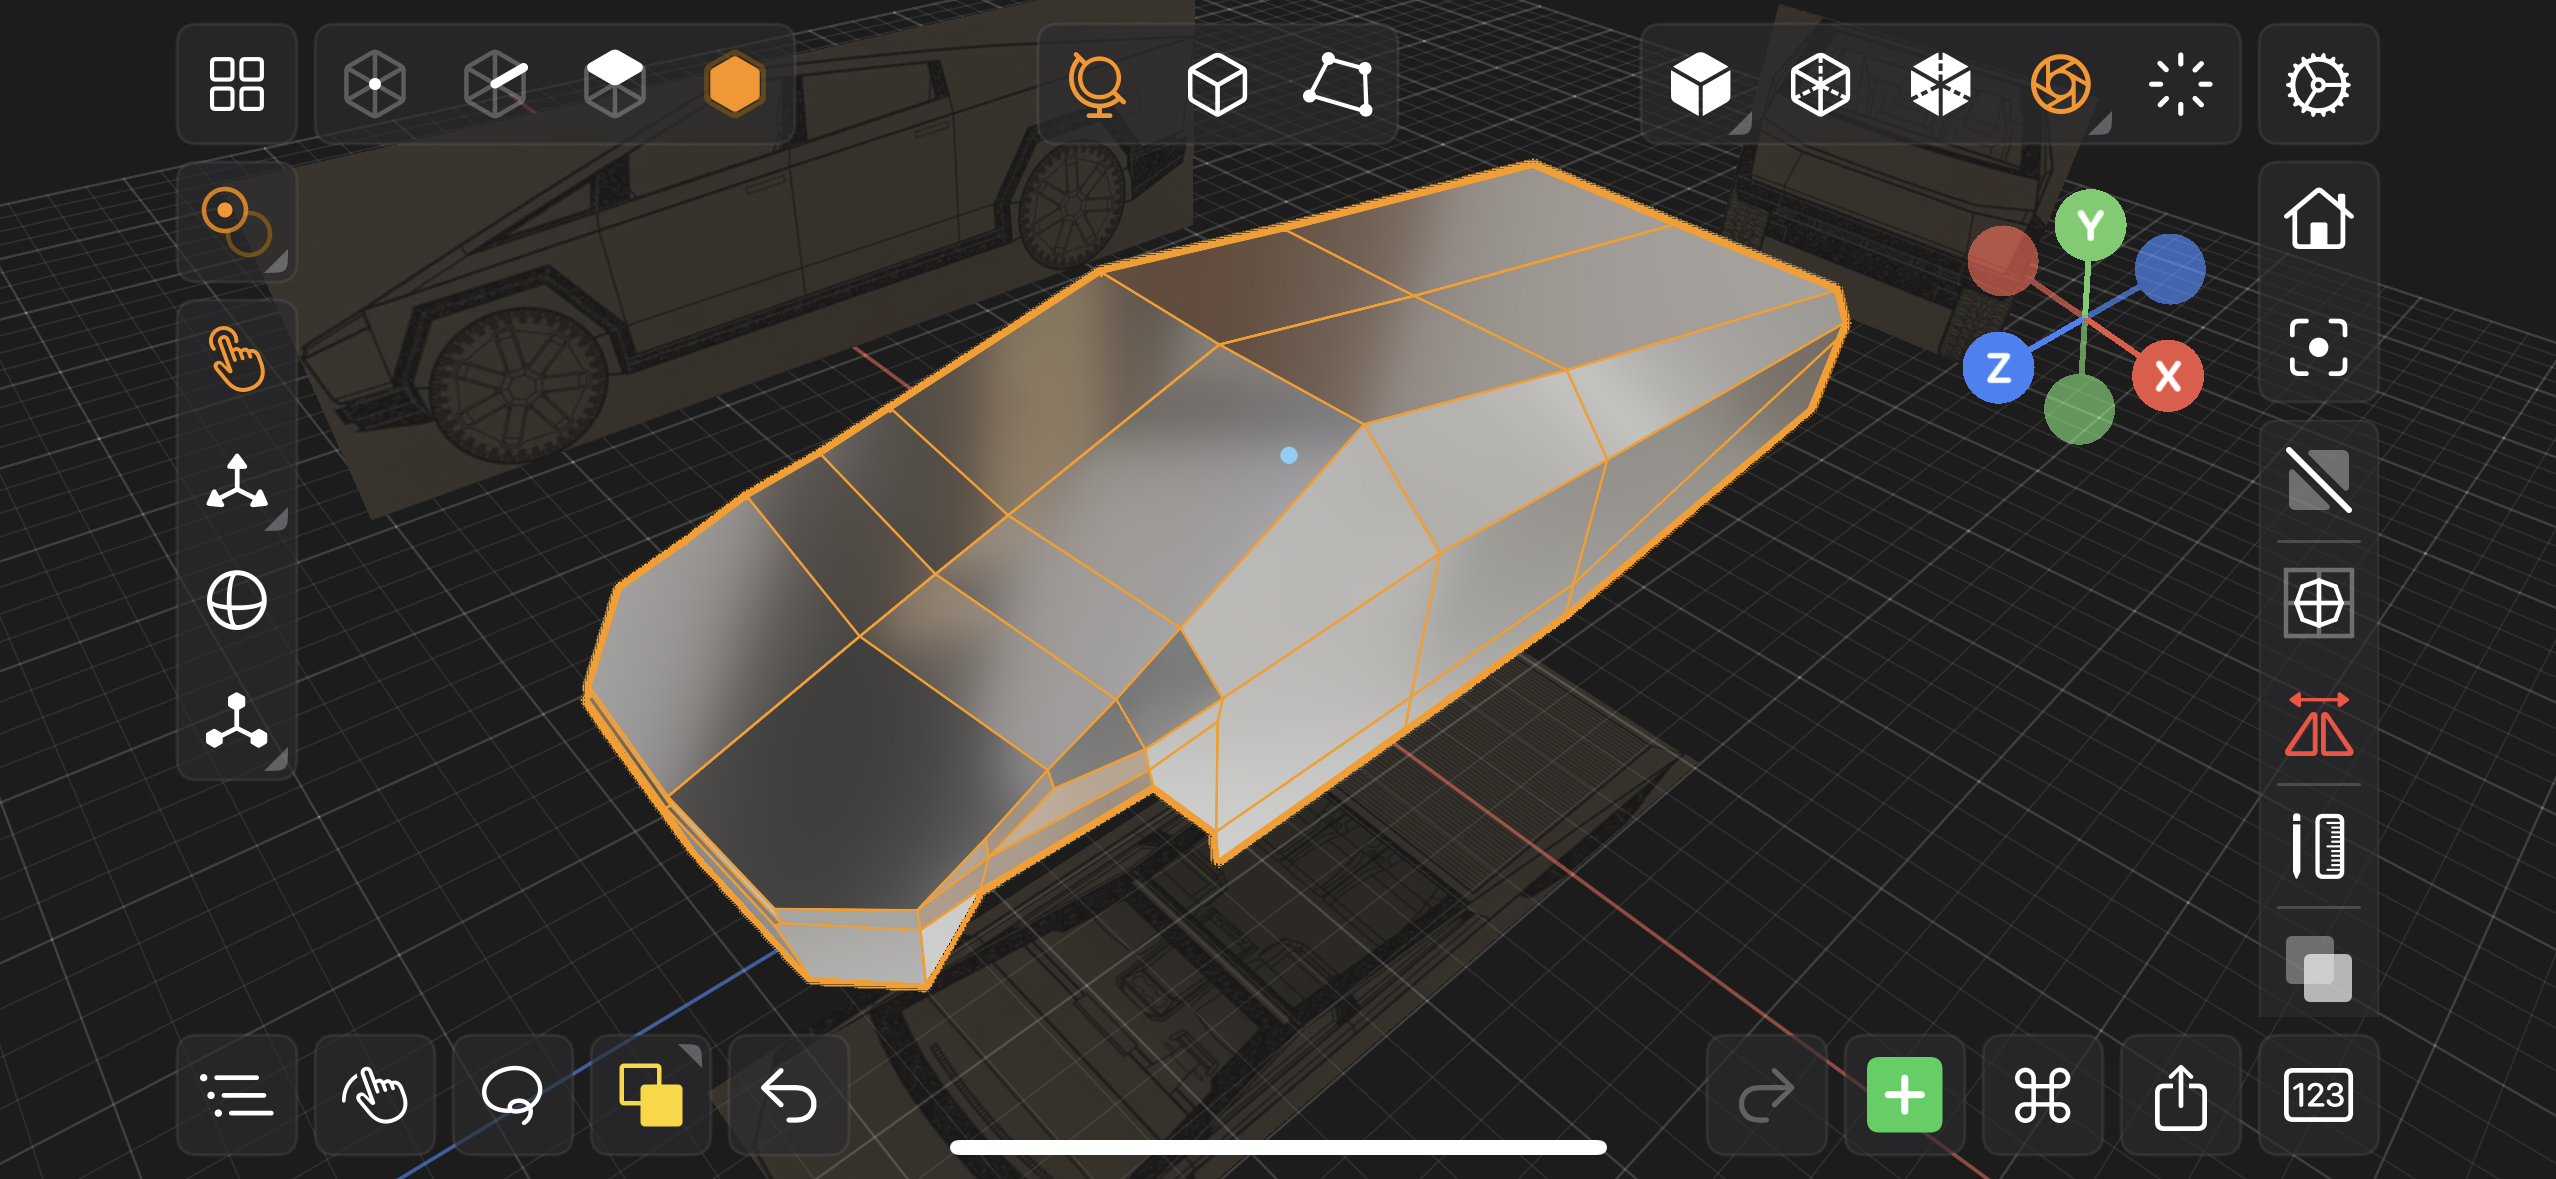This screenshot has width=2556, height=1179.
Task: Expand the move axes gizmo tool
Action: [236, 482]
